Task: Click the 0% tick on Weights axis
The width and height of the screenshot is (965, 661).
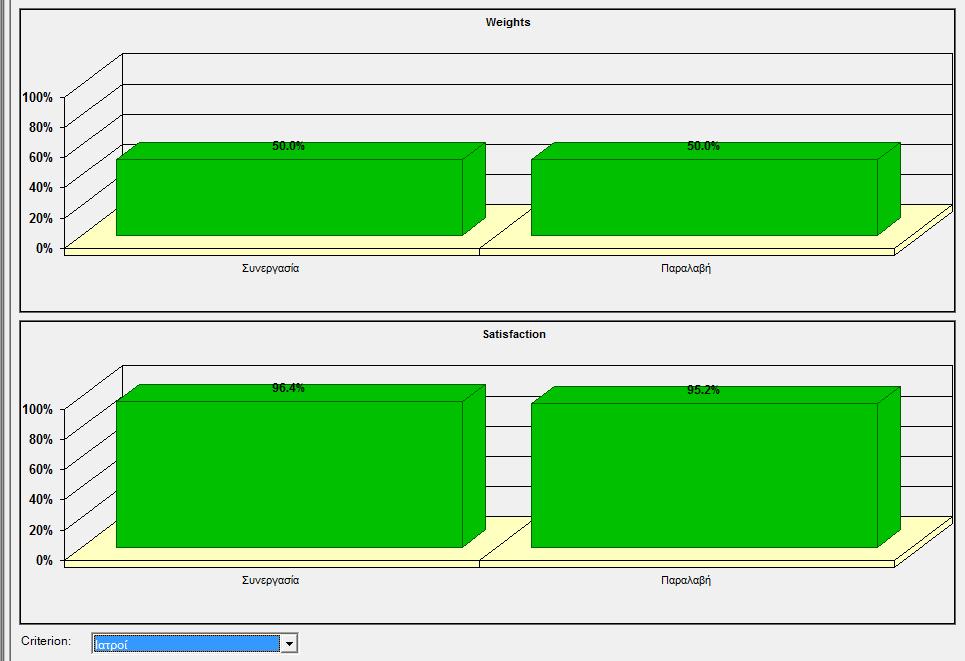Action: [x=44, y=248]
